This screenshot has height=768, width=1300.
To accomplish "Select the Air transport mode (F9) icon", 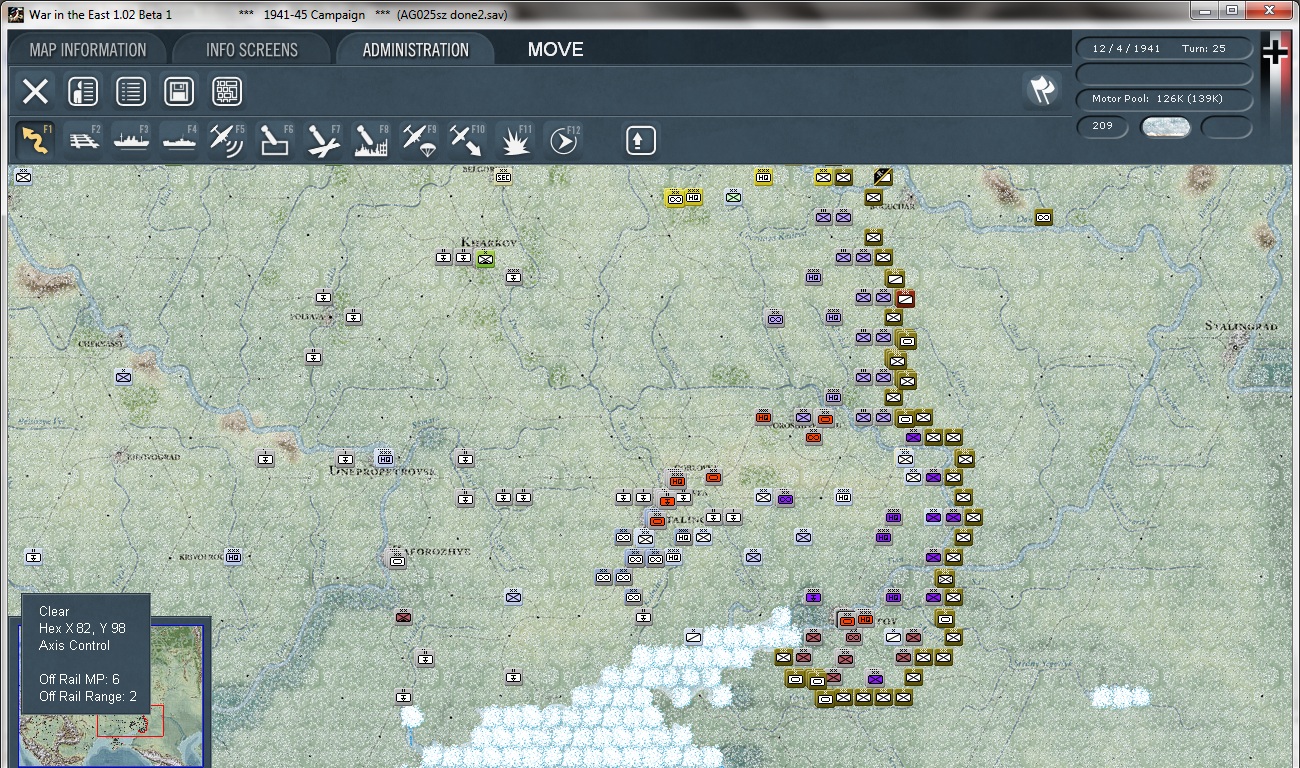I will 419,141.
